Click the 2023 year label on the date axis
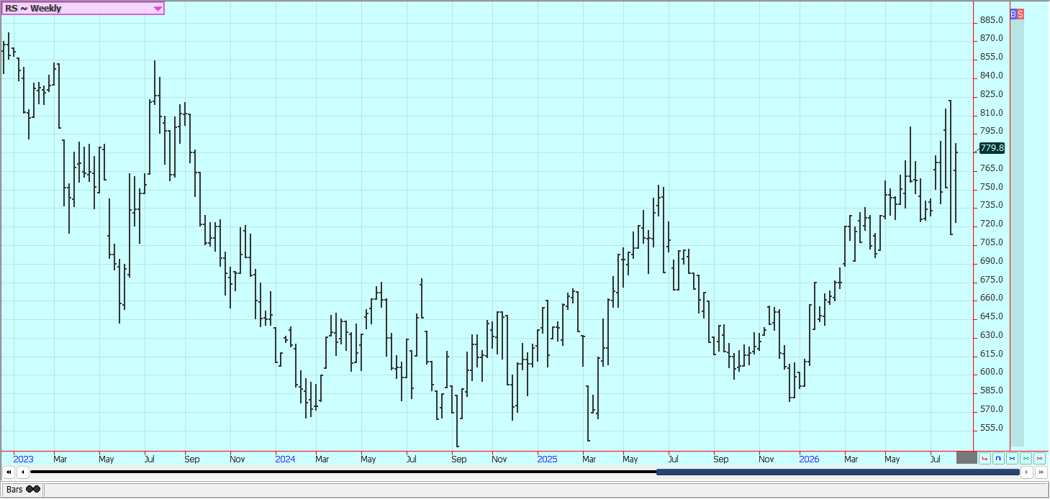This screenshot has height=499, width=1050. 23,459
